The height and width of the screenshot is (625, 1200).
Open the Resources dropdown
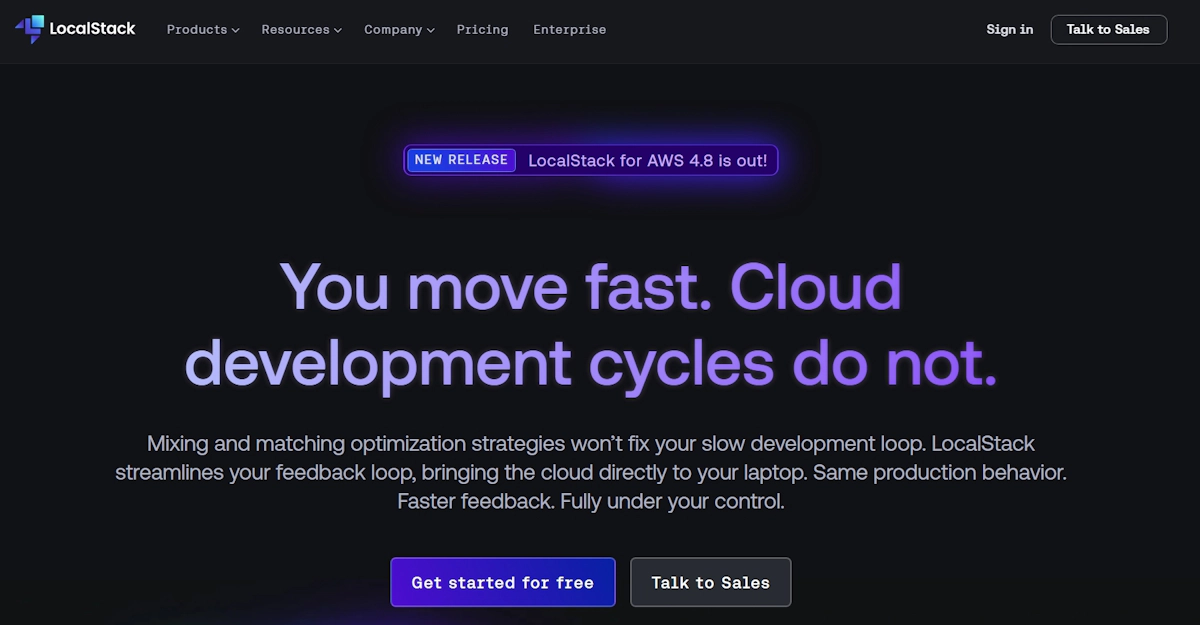click(x=296, y=30)
